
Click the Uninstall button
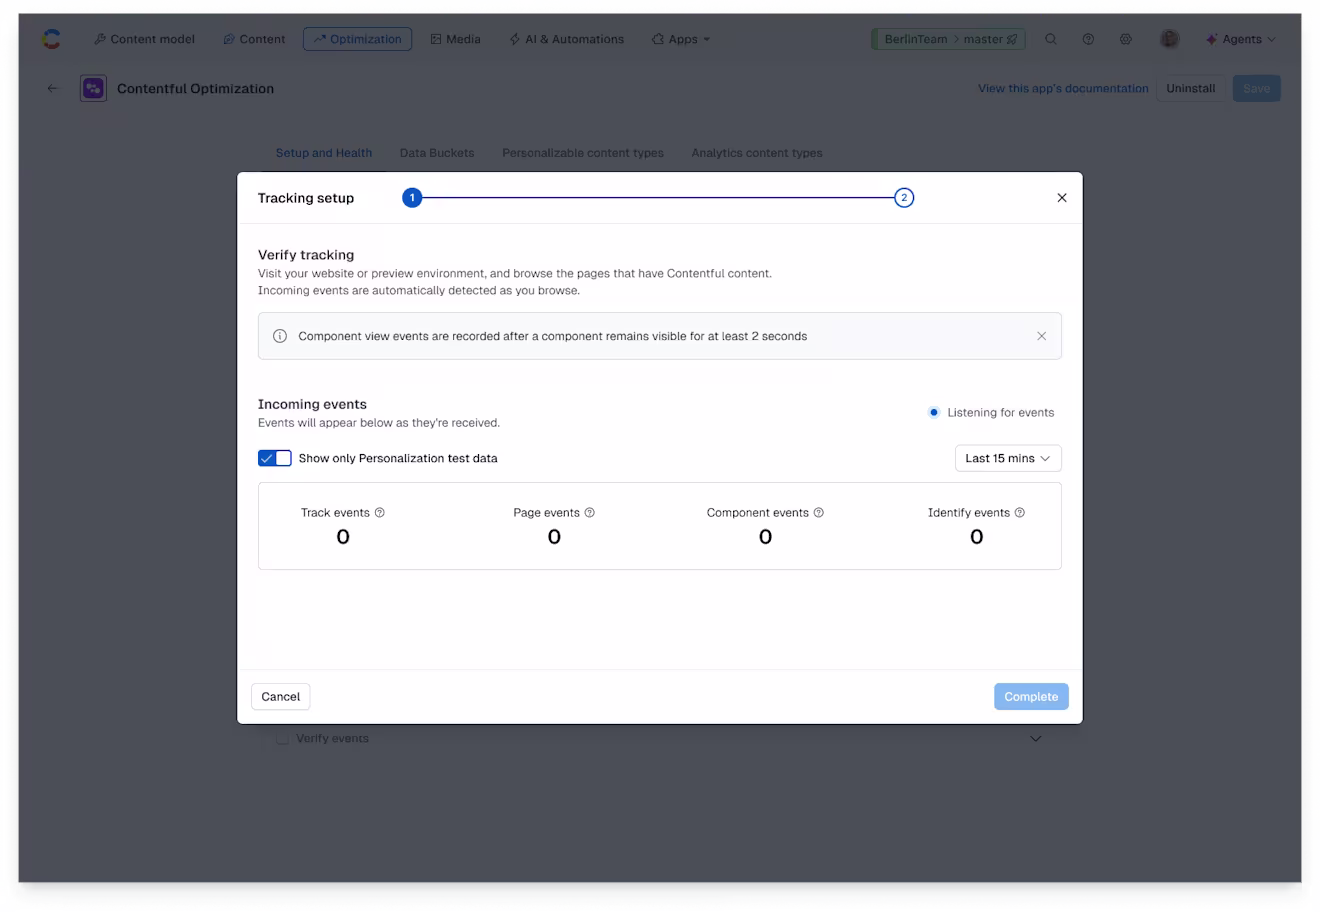[1190, 88]
